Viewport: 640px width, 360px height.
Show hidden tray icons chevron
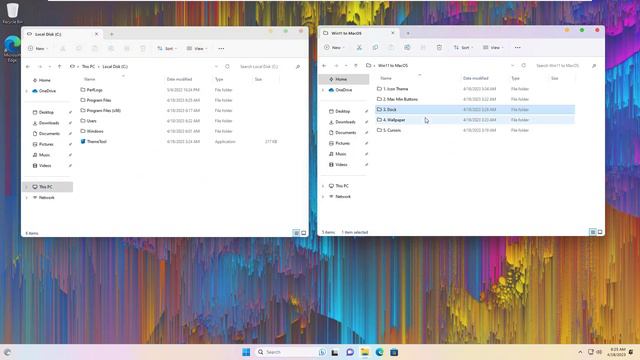tap(580, 352)
